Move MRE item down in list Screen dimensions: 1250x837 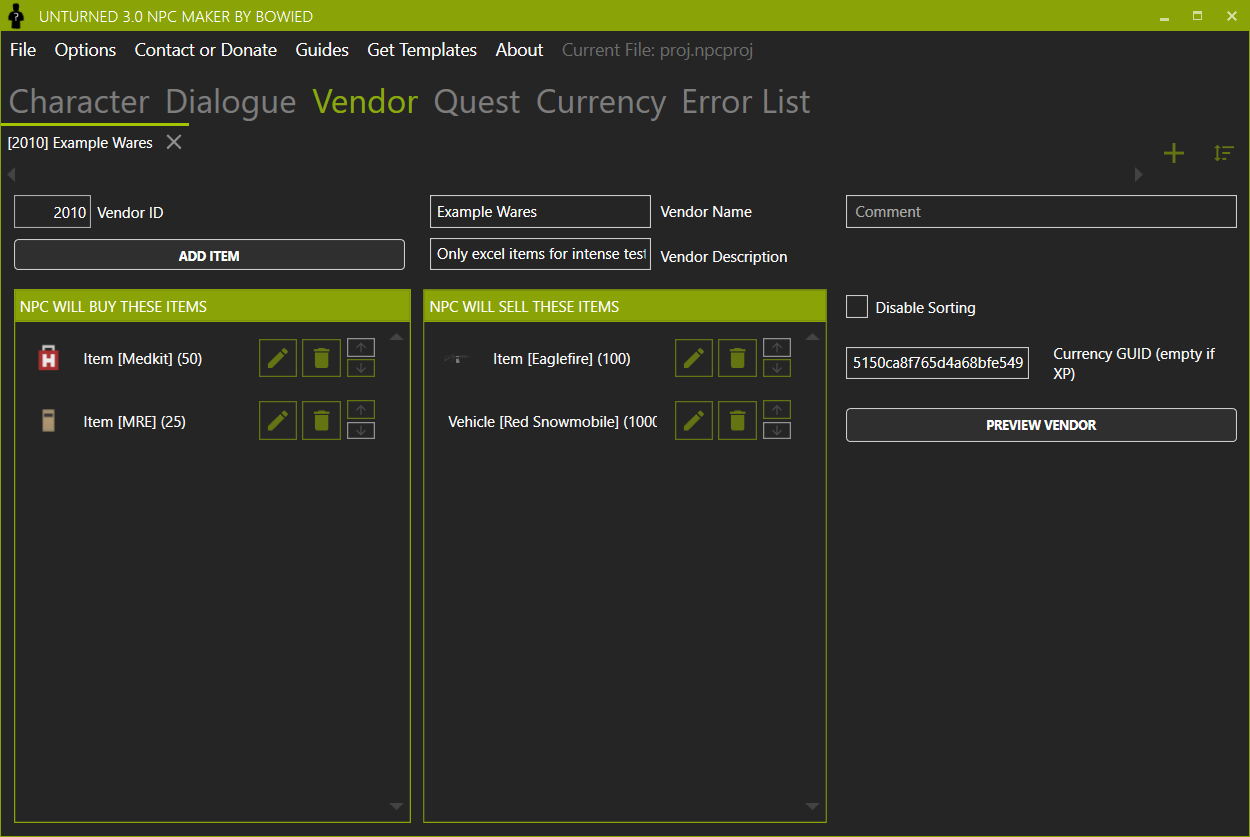pos(361,431)
